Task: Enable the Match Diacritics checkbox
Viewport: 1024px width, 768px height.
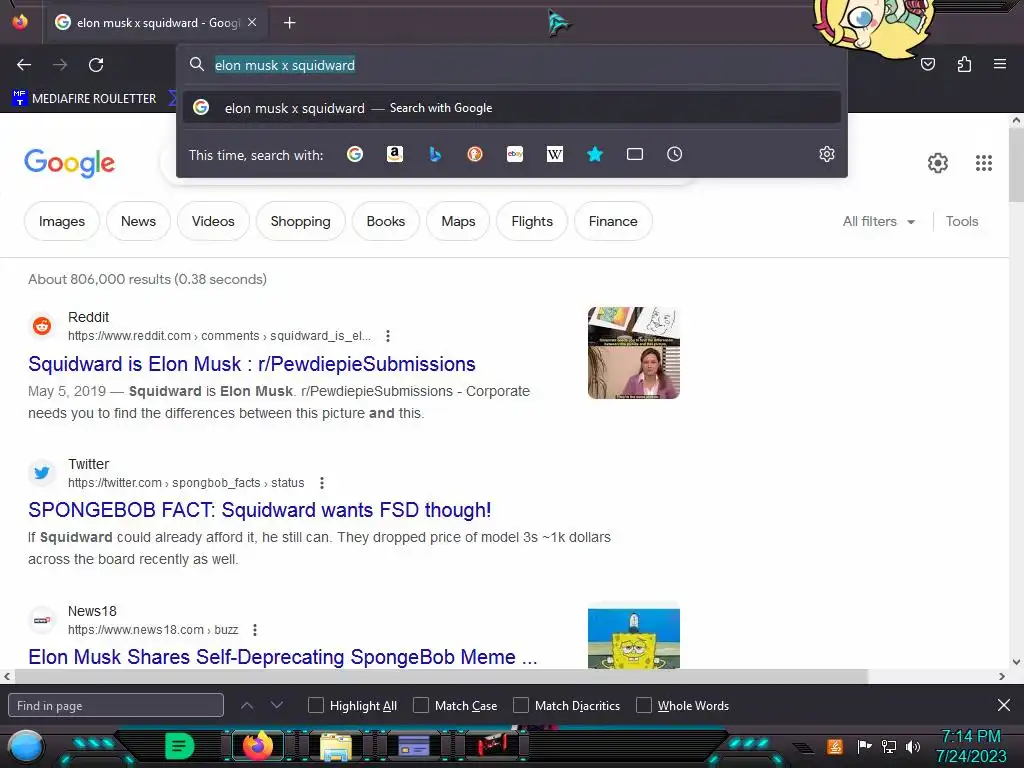Action: pyautogui.click(x=520, y=705)
